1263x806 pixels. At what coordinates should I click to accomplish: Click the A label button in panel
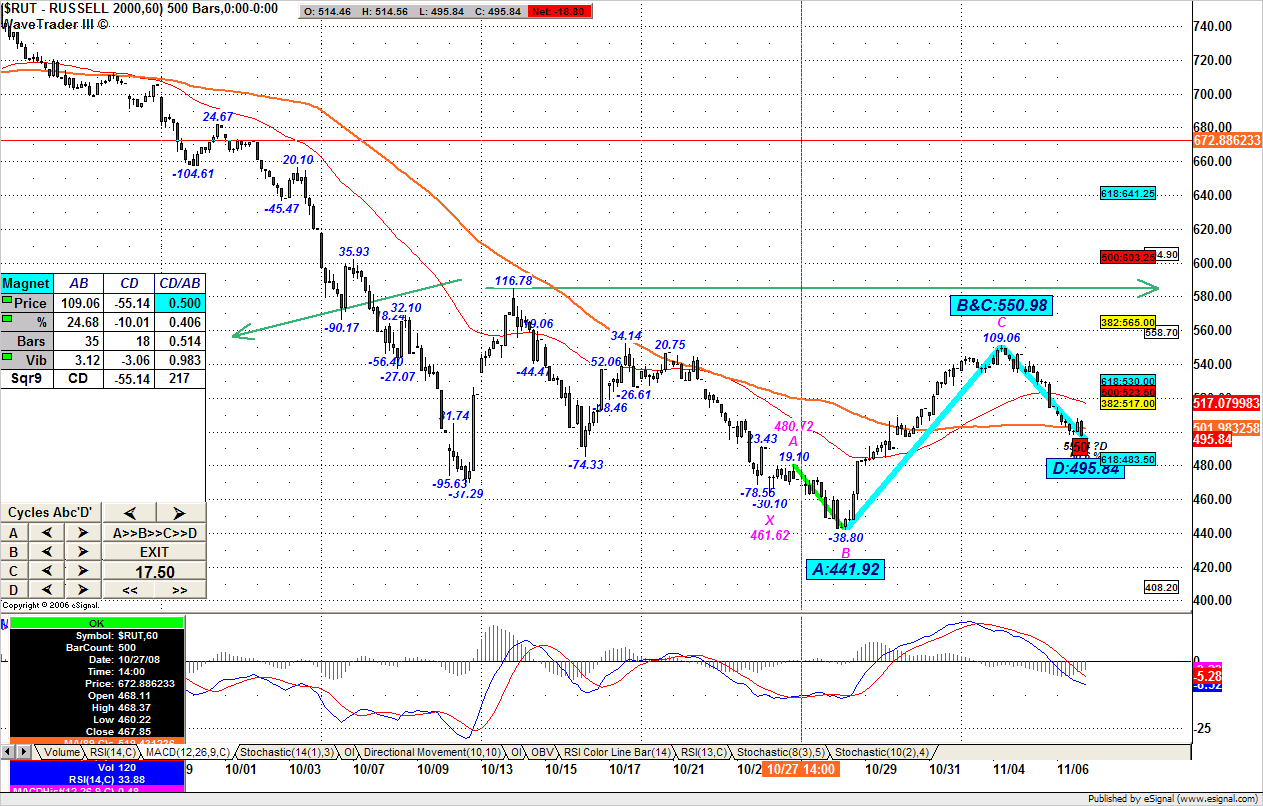[x=14, y=532]
